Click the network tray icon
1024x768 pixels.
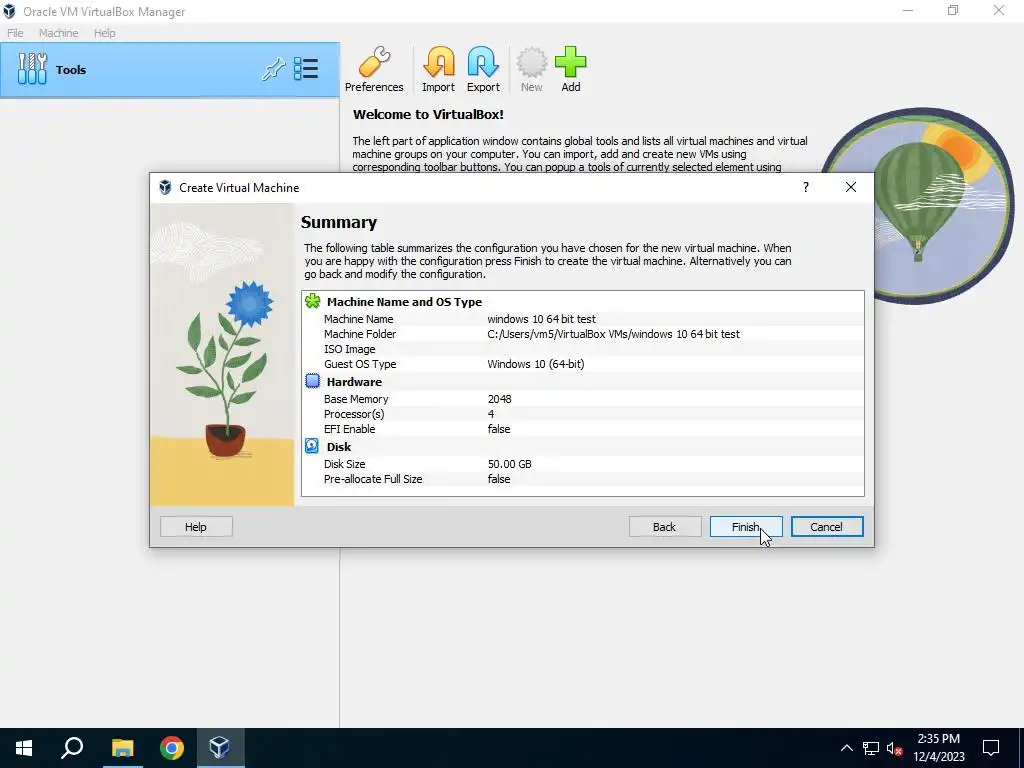(x=871, y=748)
